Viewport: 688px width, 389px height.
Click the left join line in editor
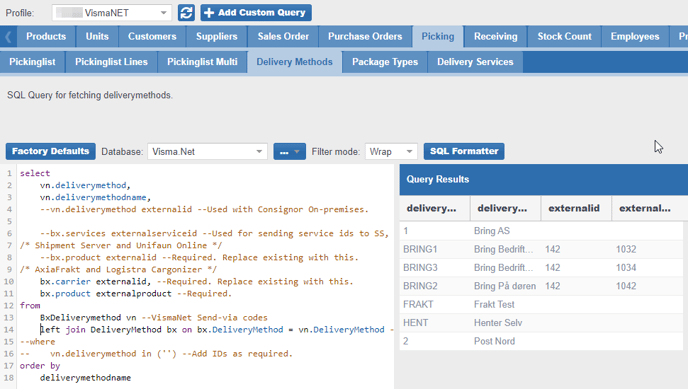(x=217, y=330)
